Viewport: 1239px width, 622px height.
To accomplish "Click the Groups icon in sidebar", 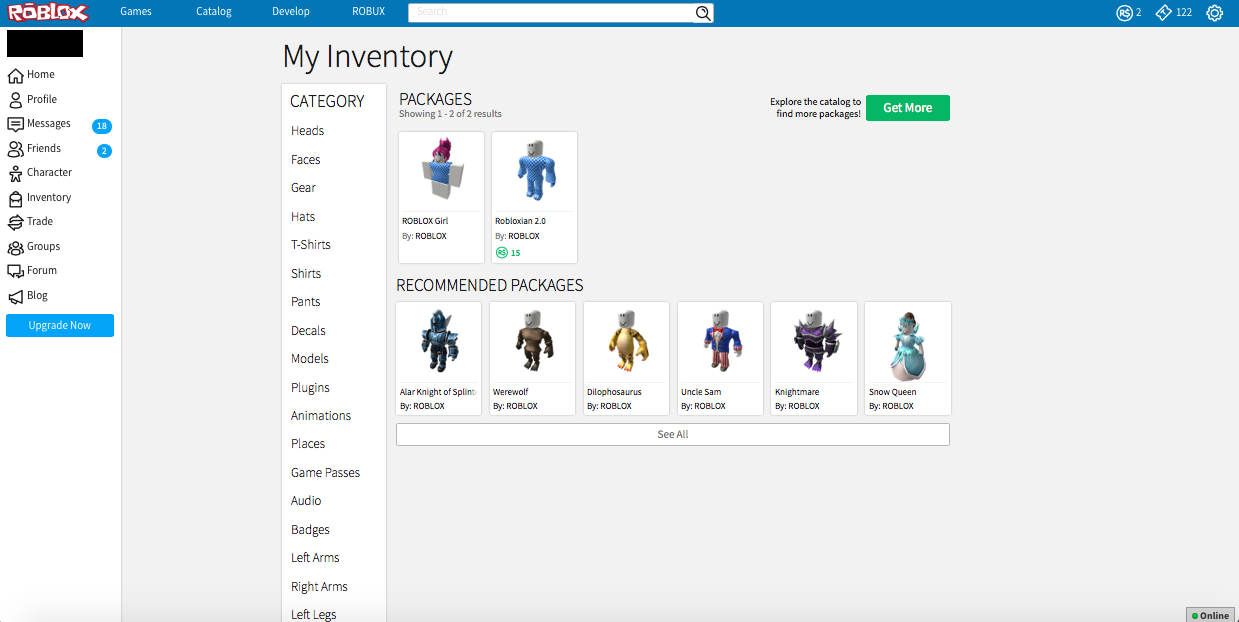I will [x=15, y=247].
